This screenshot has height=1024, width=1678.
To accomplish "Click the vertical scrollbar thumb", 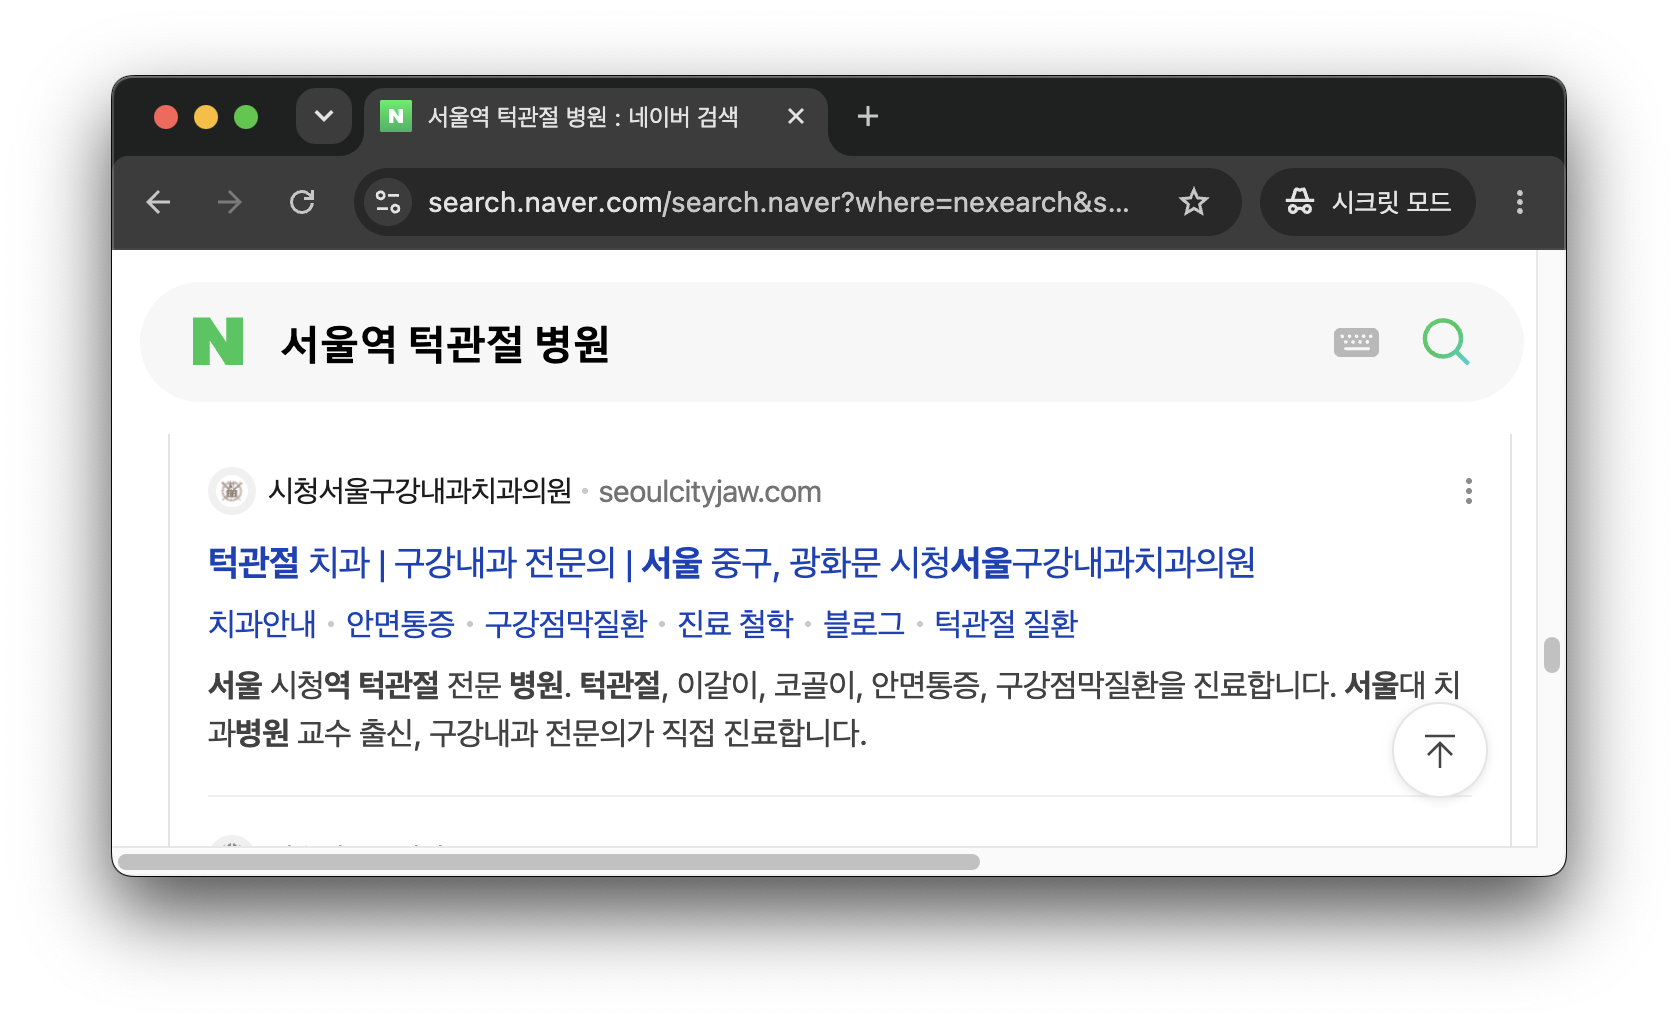I will tap(1552, 655).
